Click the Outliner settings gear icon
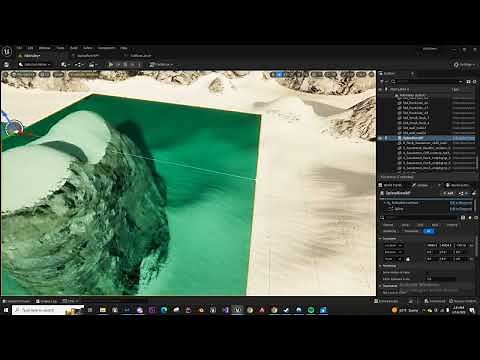Image resolution: width=480 pixels, height=360 pixels. (475, 82)
